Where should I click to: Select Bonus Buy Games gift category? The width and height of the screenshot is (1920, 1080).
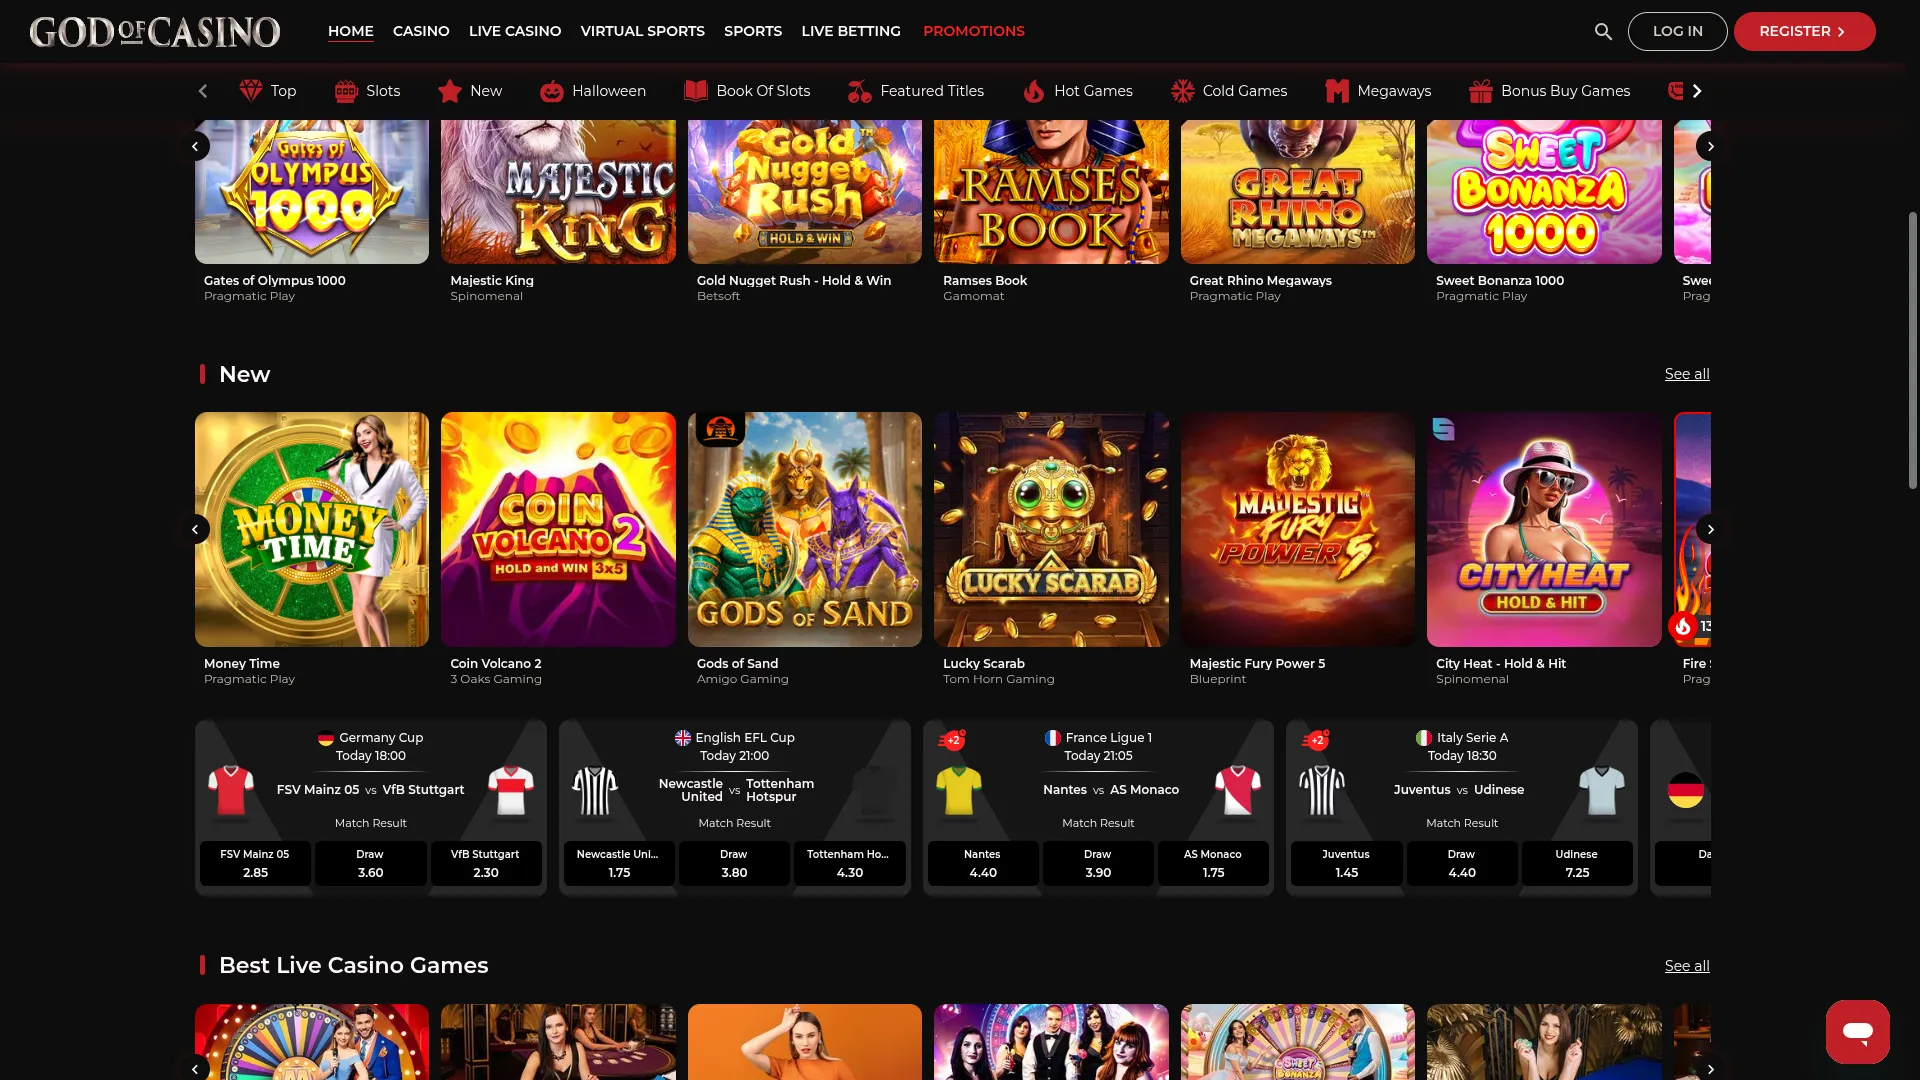click(x=1549, y=91)
